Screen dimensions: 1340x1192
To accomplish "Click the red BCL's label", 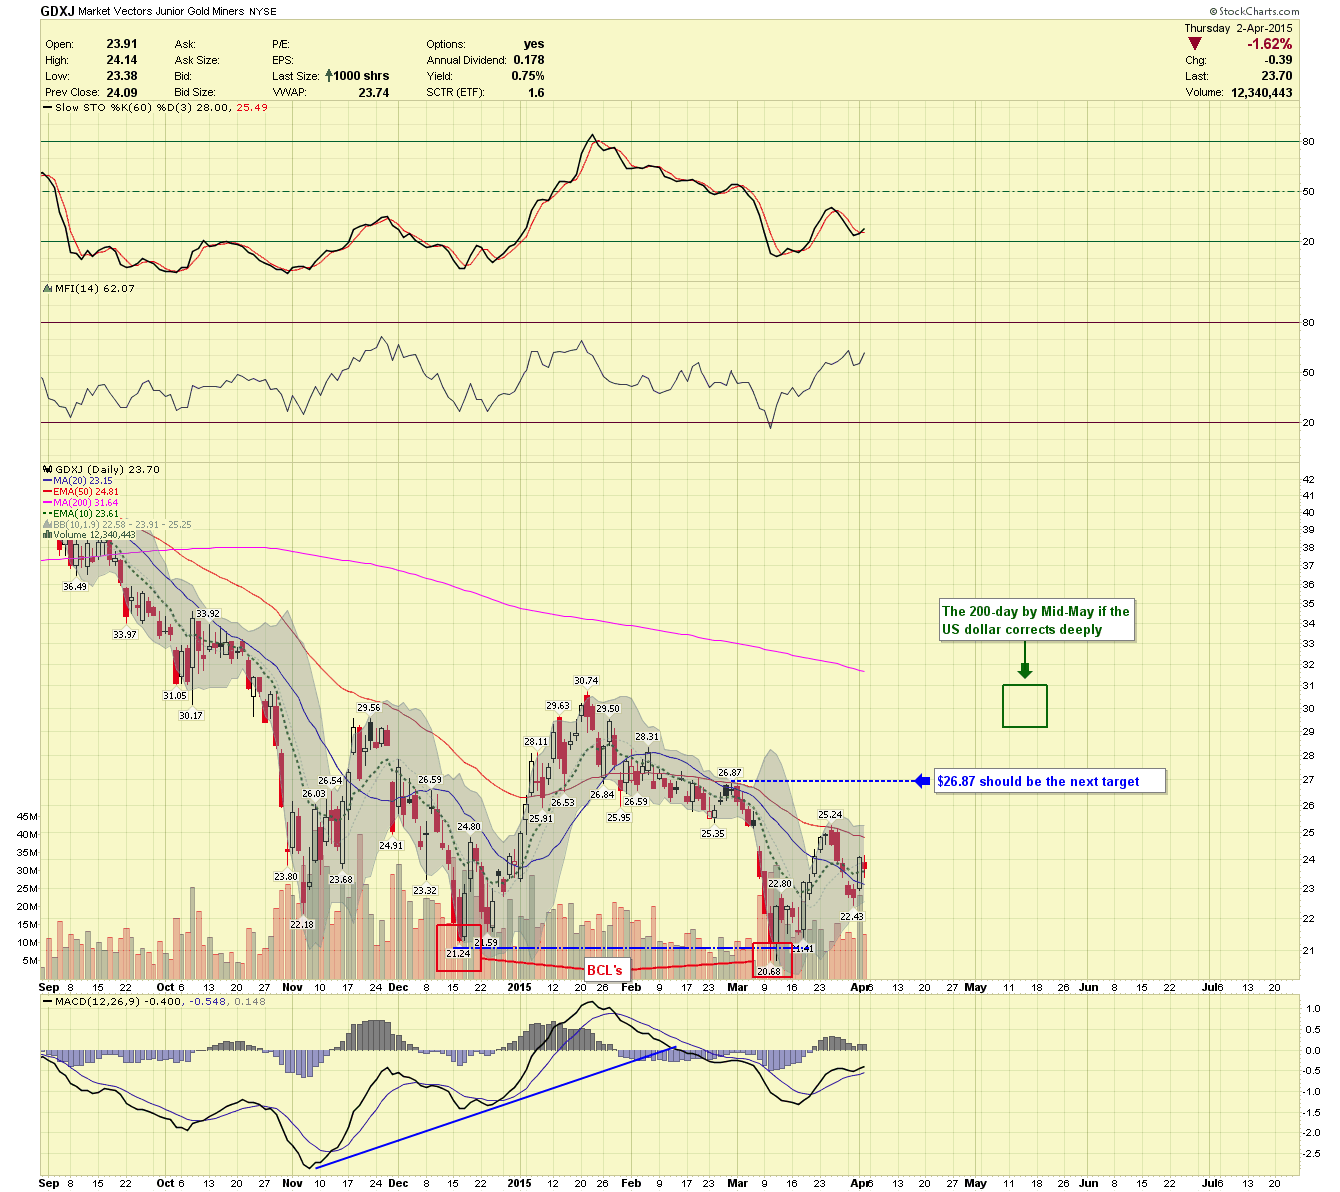I will (x=604, y=970).
